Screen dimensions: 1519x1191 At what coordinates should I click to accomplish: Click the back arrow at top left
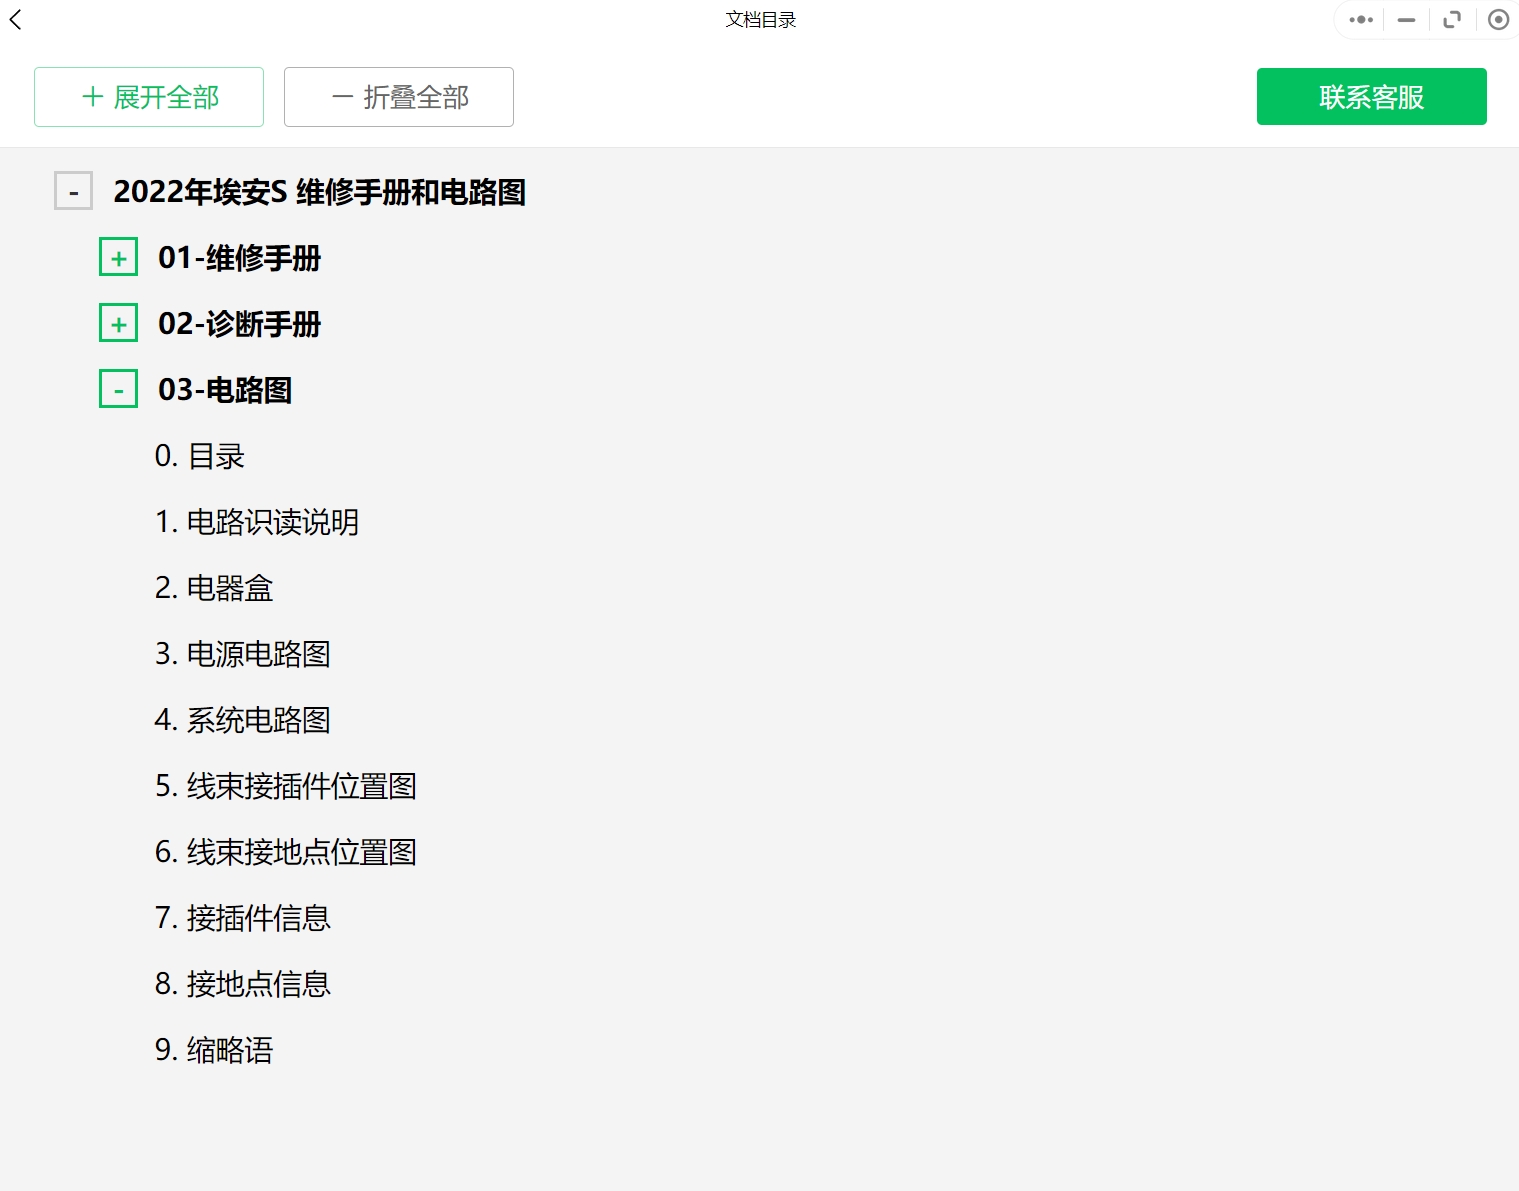pyautogui.click(x=15, y=19)
